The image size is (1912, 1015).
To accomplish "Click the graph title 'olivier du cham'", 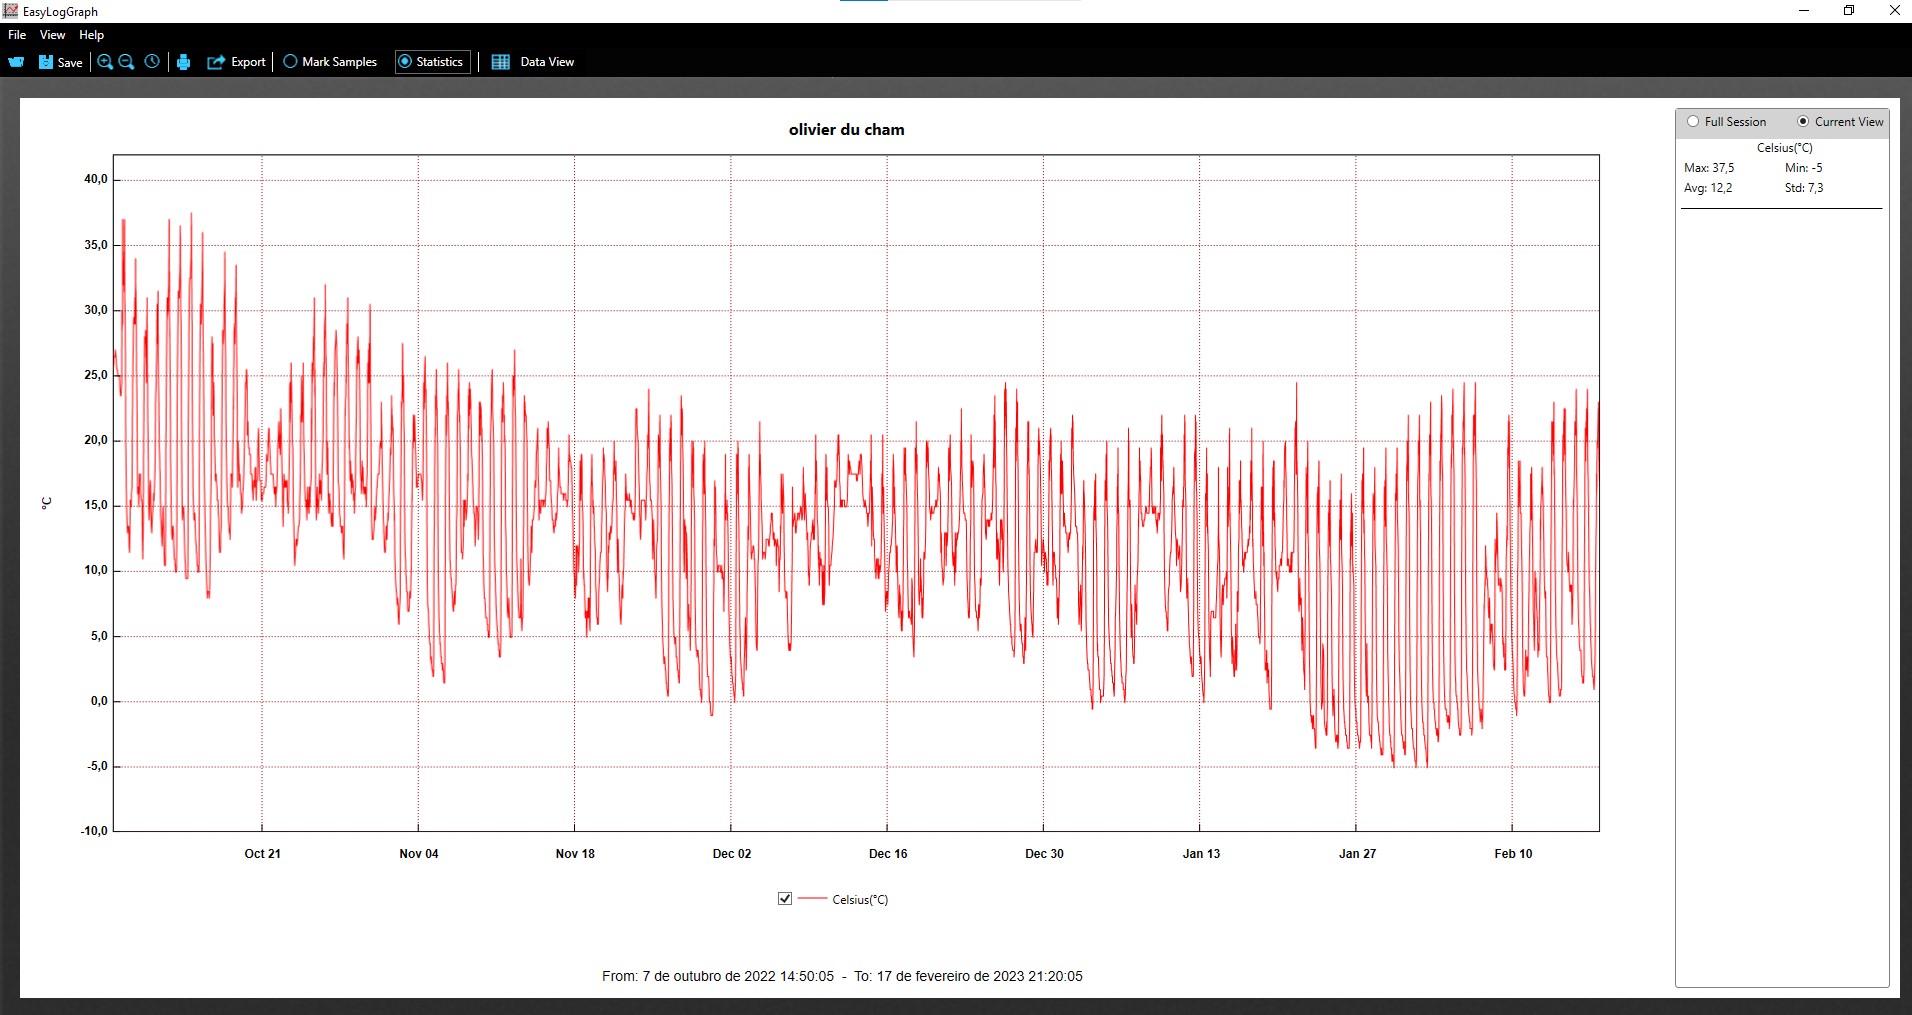I will coord(846,130).
